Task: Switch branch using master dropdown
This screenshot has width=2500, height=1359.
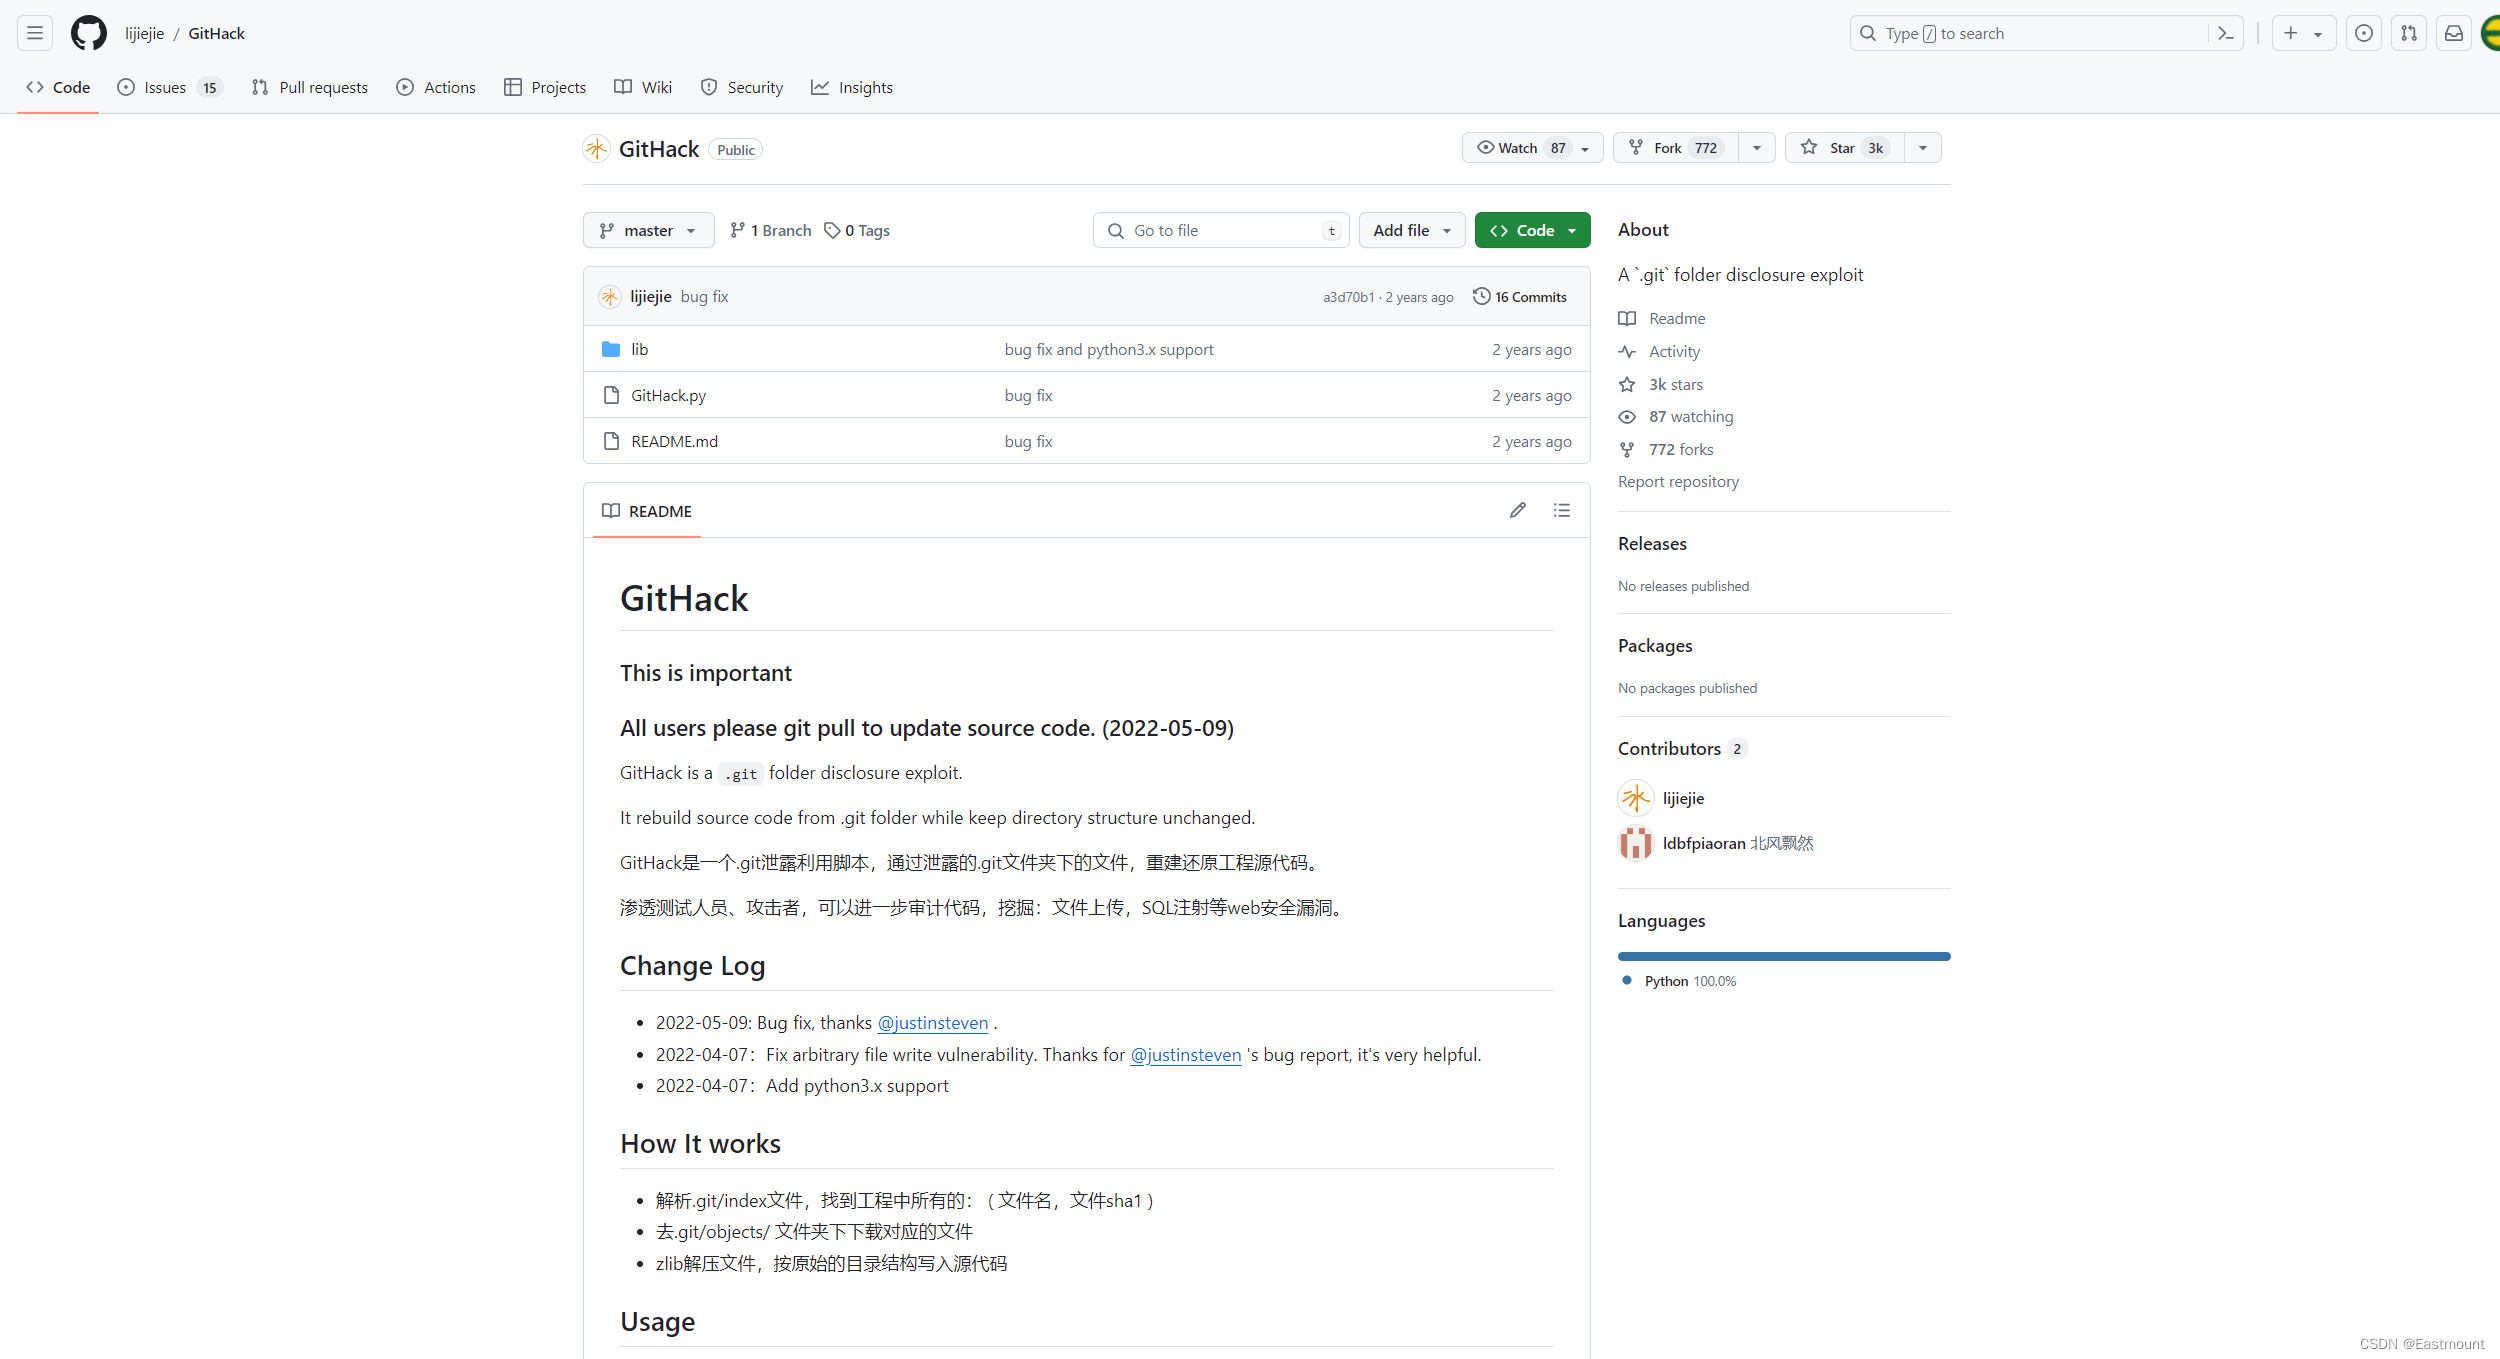Action: coord(649,230)
